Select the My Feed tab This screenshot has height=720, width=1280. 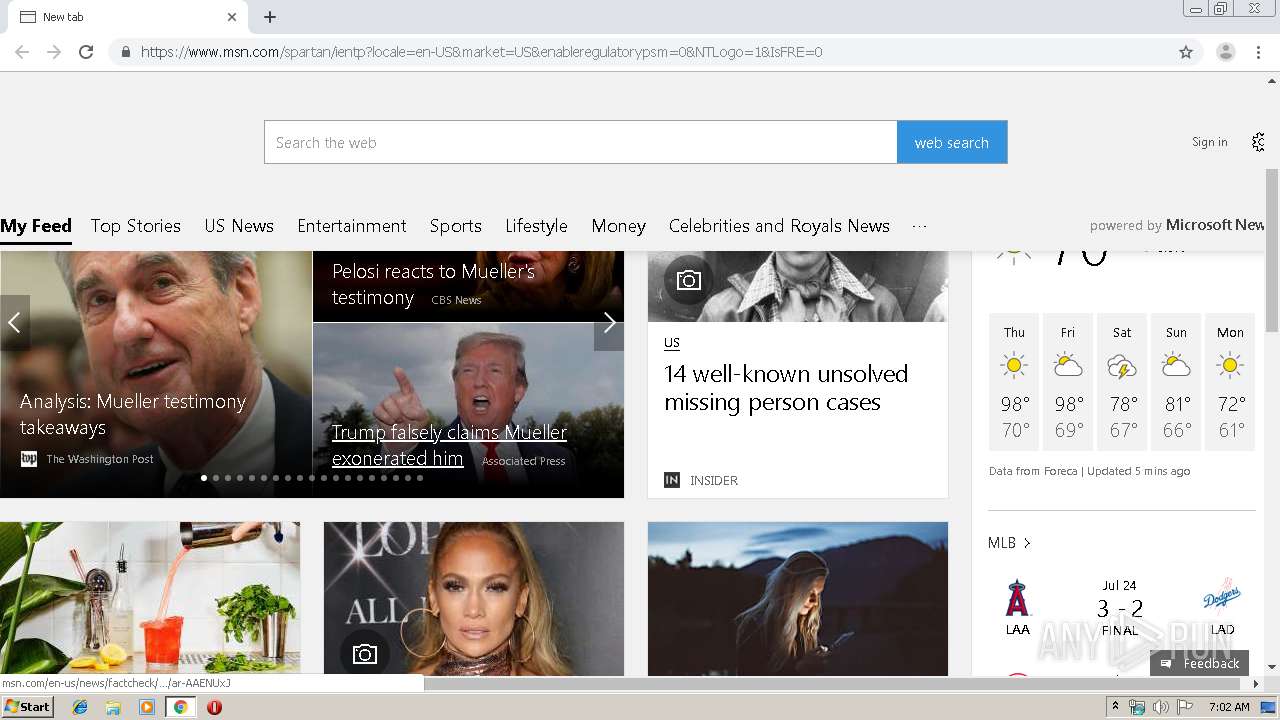point(36,226)
